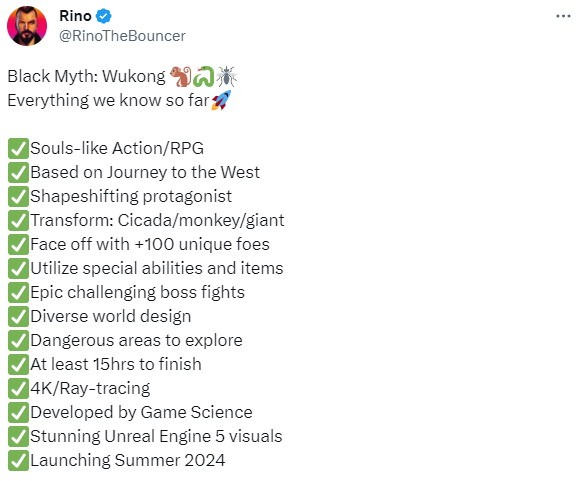This screenshot has height=481, width=583.
Task: Open Rino's profile avatar picture
Action: pyautogui.click(x=27, y=26)
